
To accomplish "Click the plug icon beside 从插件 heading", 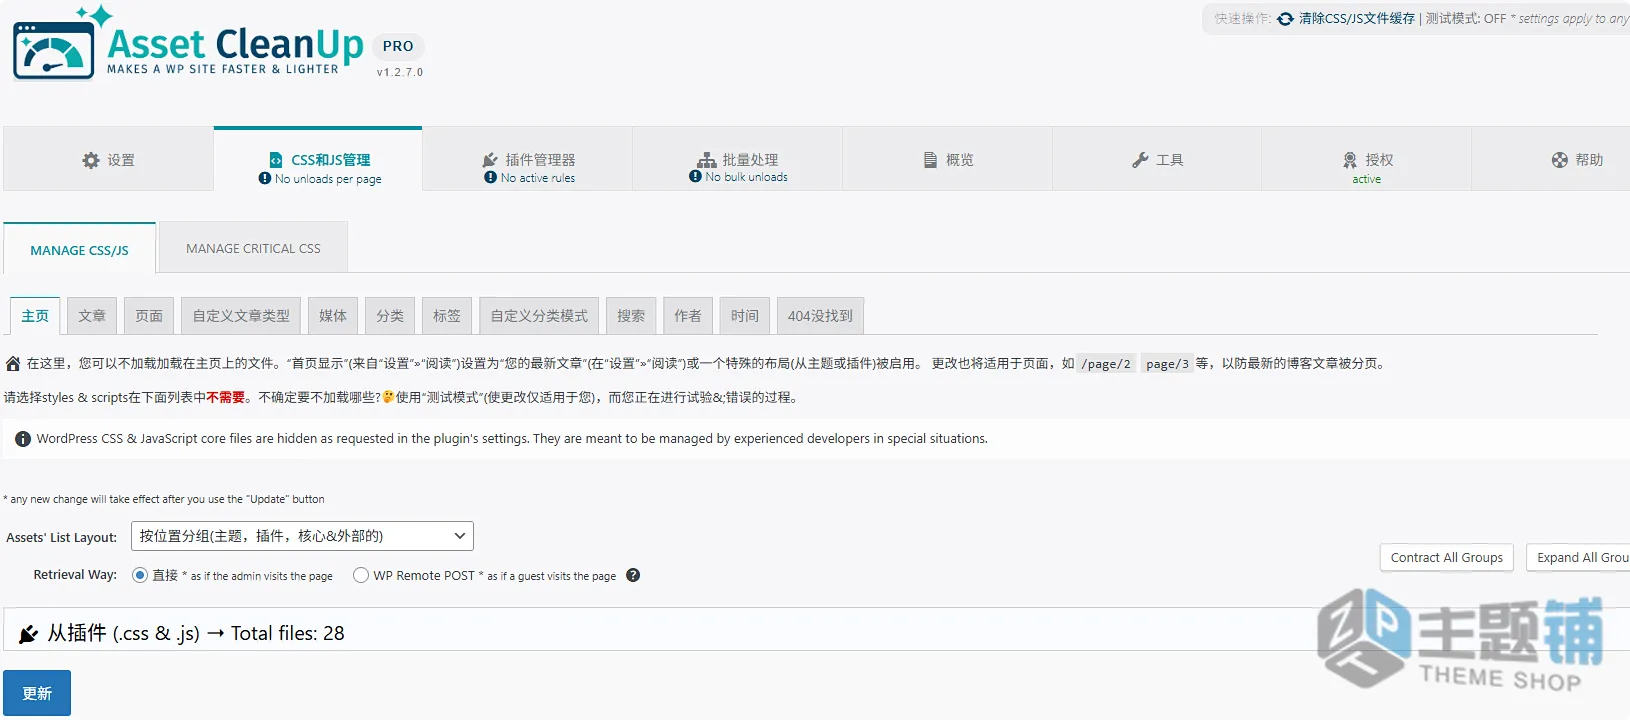I will tap(29, 634).
